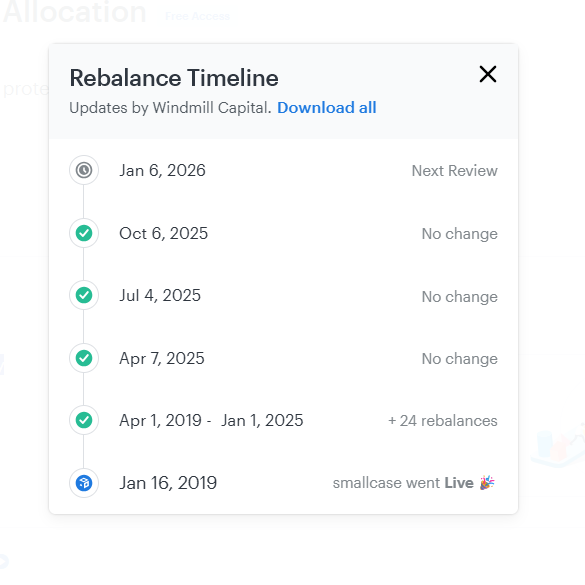
Task: Select the green checkmark for Oct 6, 2025
Action: 84,233
